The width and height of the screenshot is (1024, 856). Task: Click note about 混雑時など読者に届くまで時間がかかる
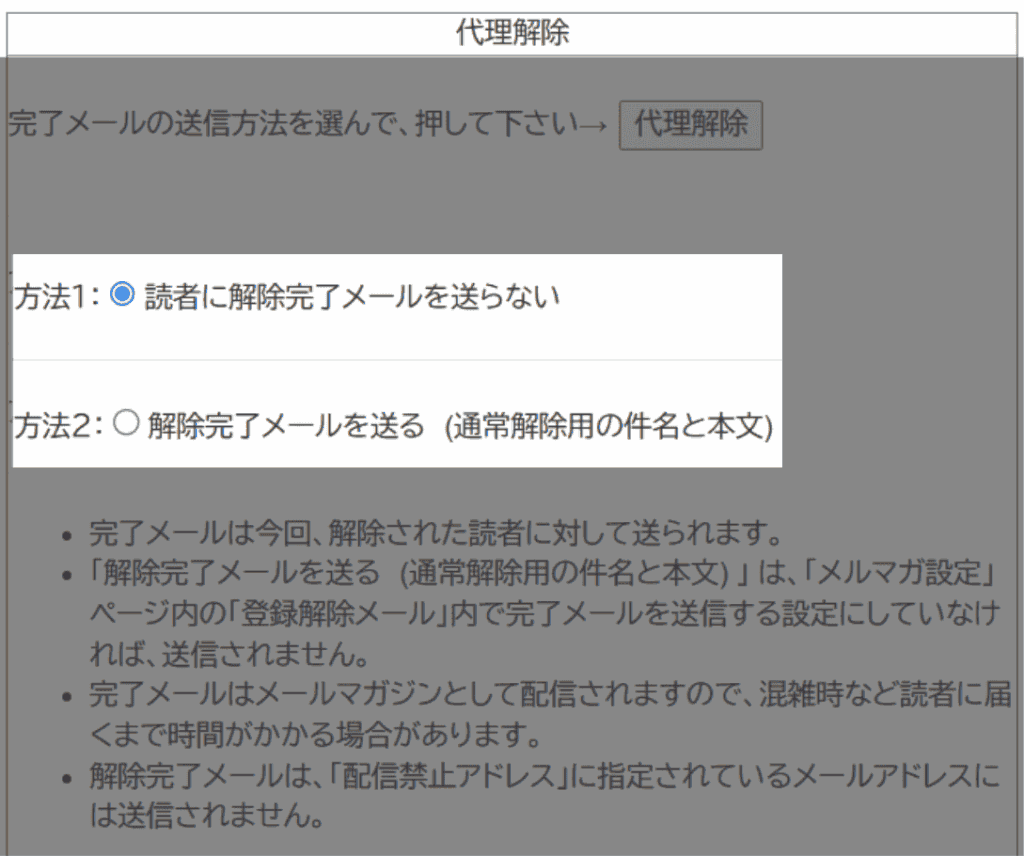pyautogui.click(x=550, y=714)
